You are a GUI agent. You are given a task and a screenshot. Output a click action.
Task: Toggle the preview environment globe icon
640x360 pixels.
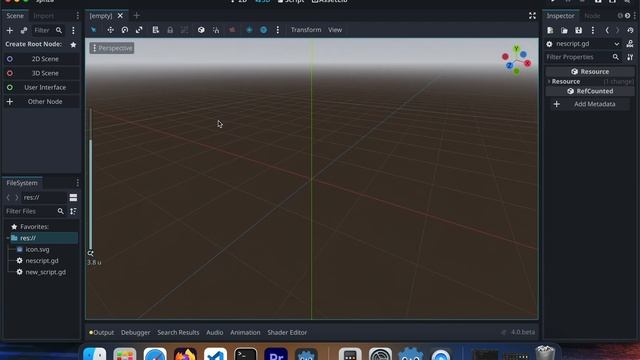(x=264, y=30)
